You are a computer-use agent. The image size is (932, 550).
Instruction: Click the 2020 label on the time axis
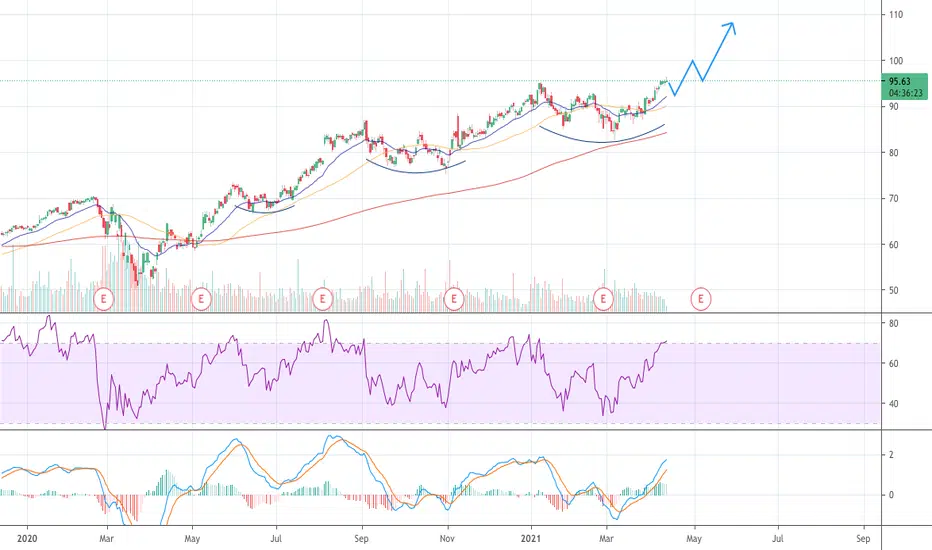[x=27, y=539]
